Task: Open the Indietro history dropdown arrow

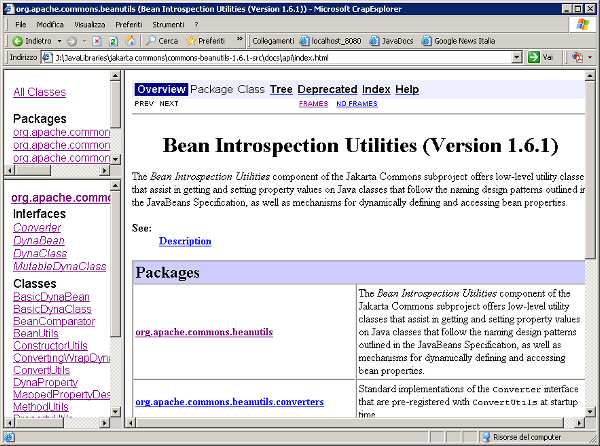Action: click(59, 41)
